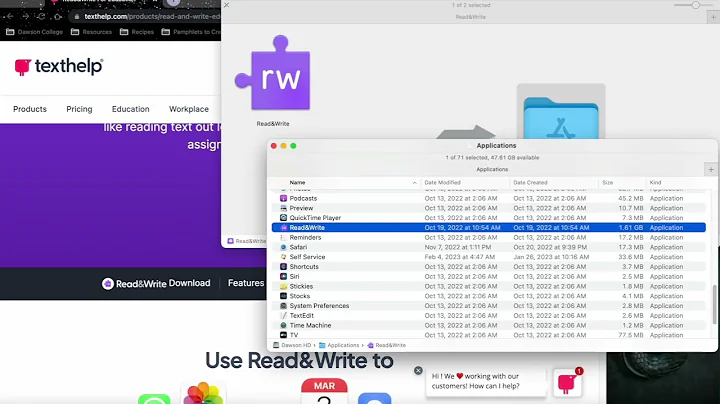This screenshot has width=720, height=404.
Task: Sort by Date Created column
Action: [x=554, y=183]
